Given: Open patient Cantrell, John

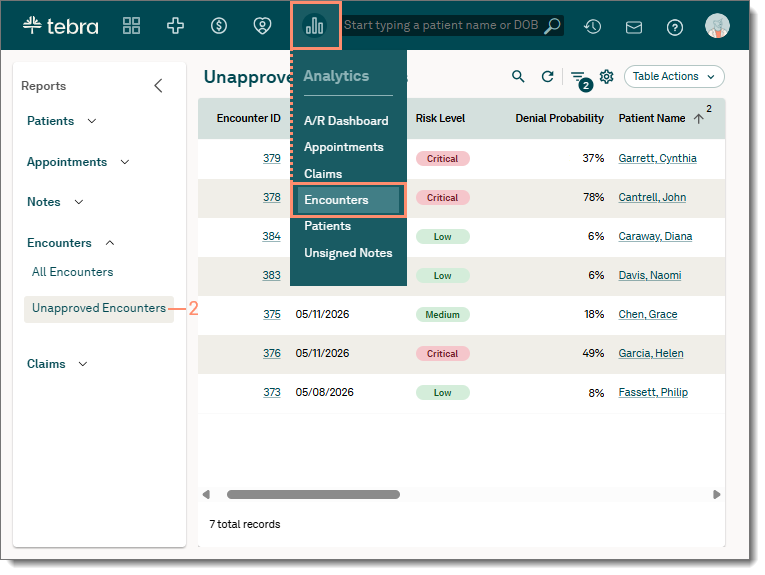Looking at the screenshot, I should [x=652, y=197].
